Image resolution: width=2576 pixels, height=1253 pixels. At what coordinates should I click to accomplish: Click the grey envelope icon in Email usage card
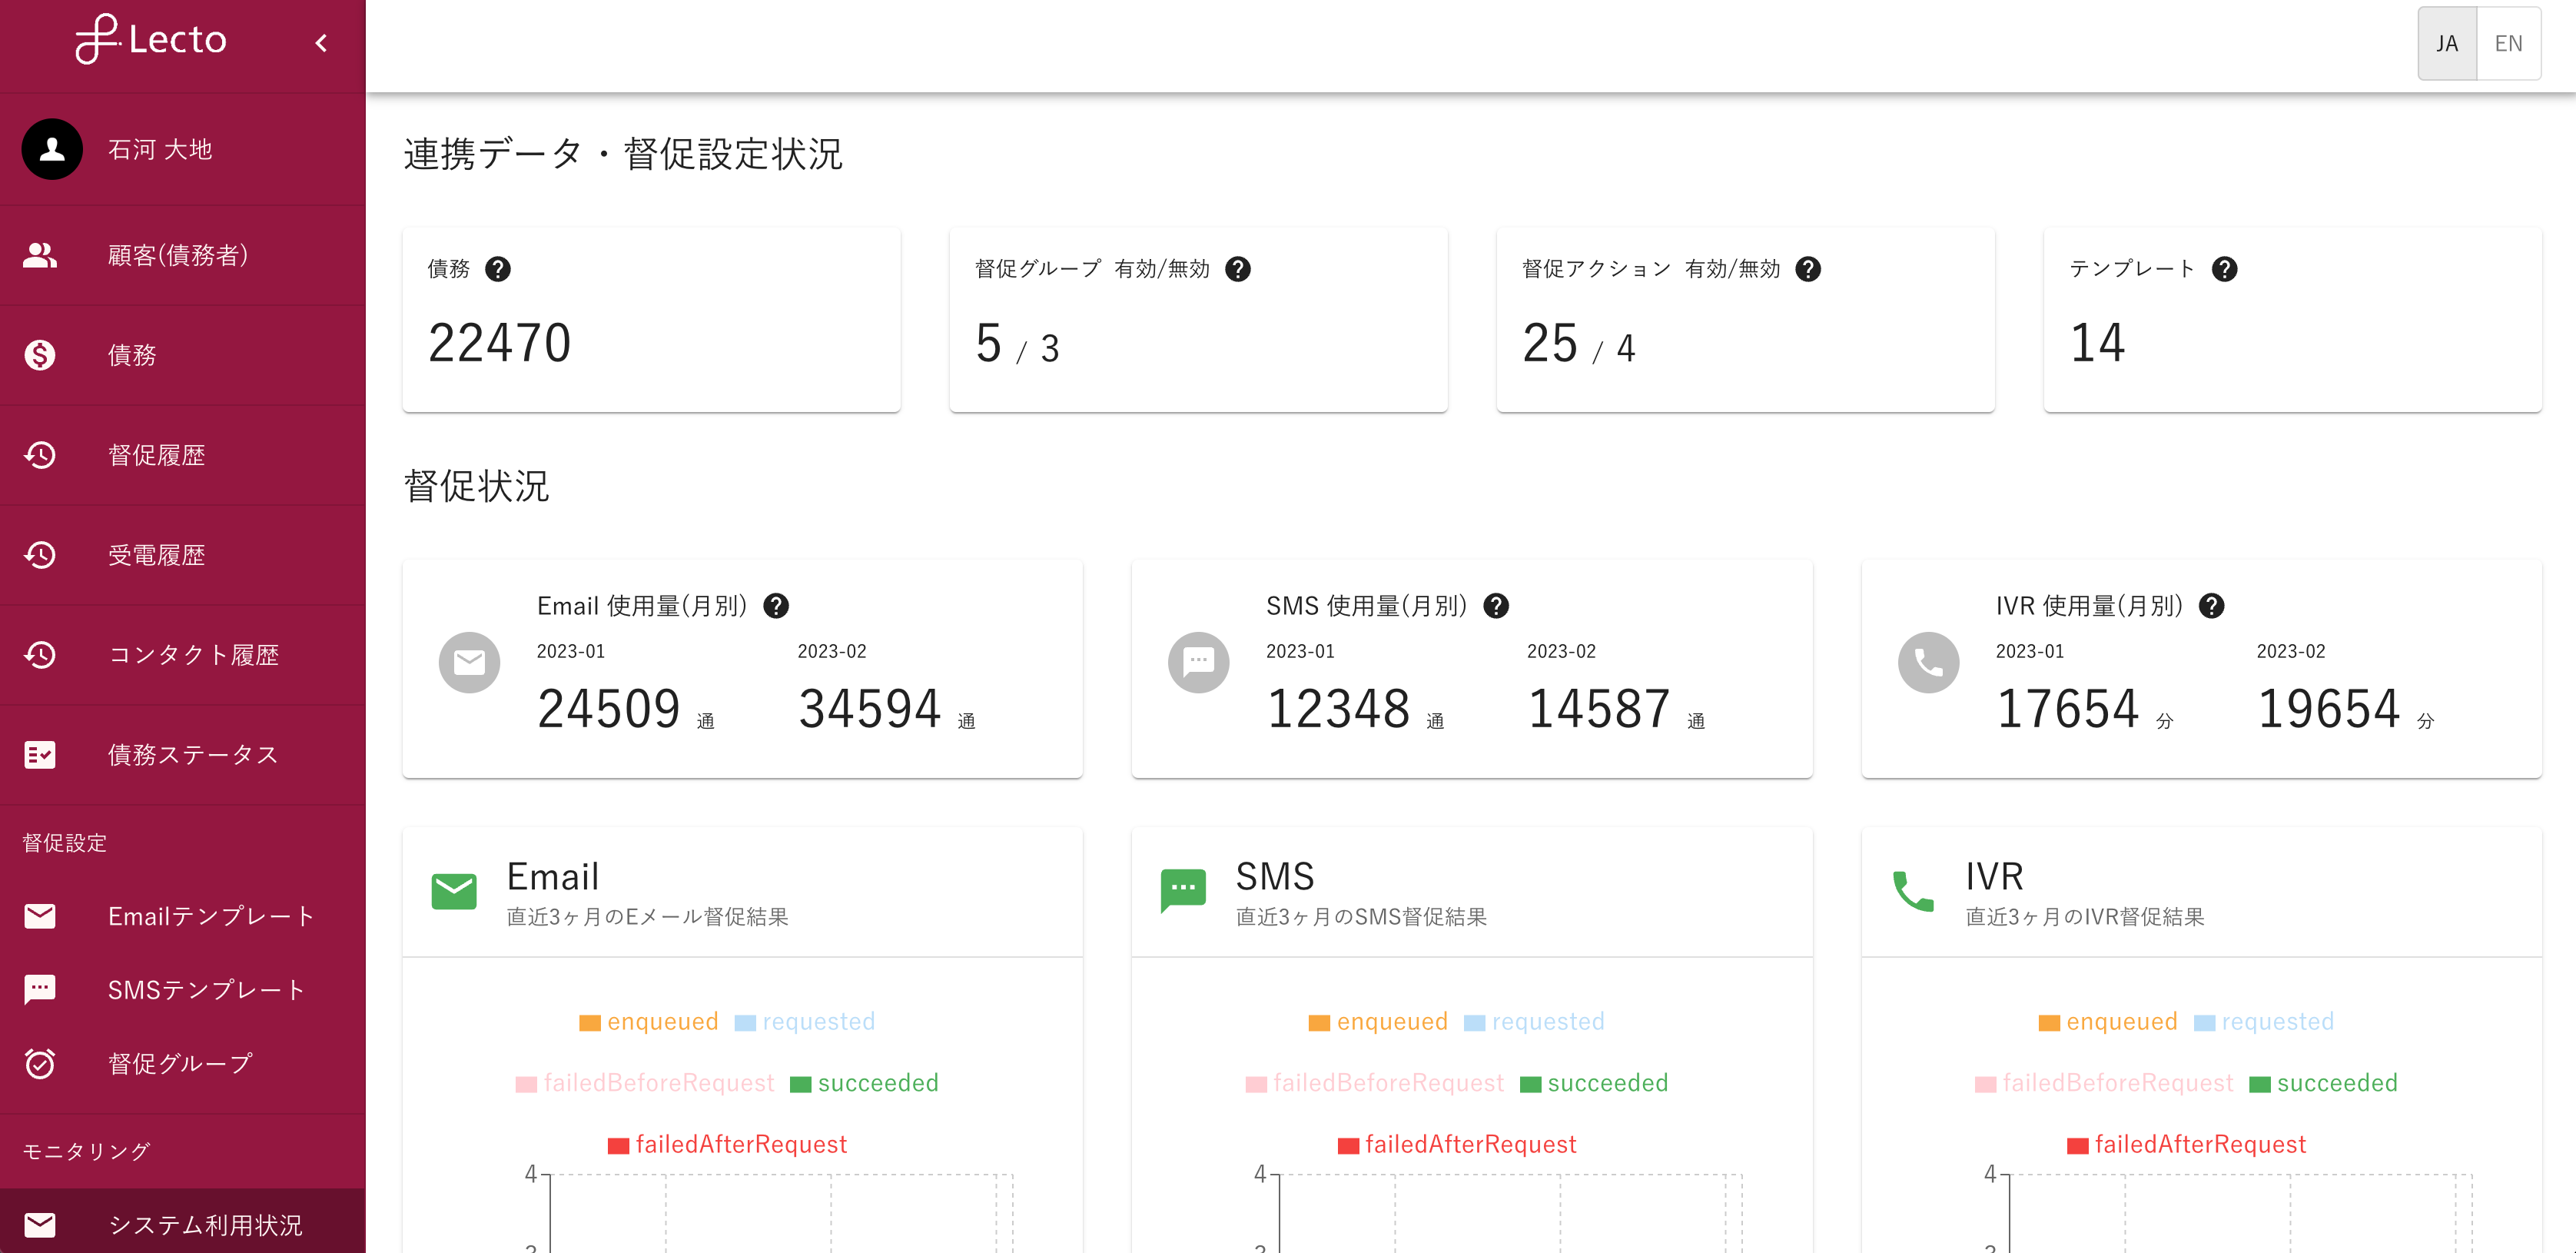[x=469, y=662]
